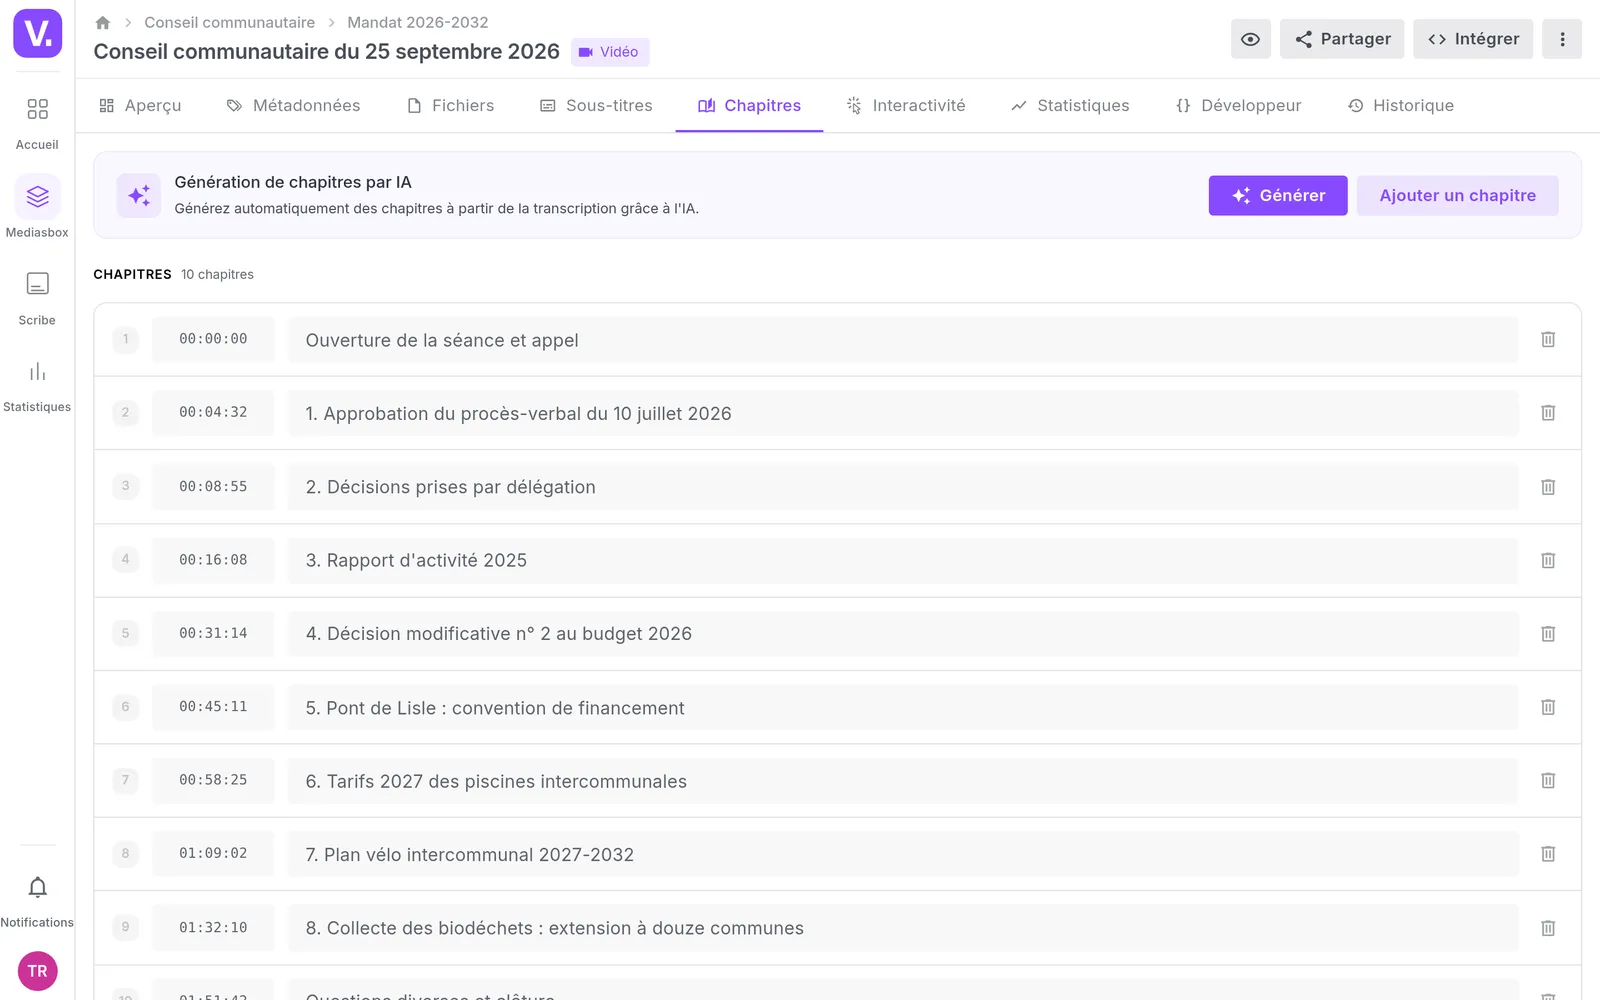Click the Générer button
The image size is (1600, 1000).
[1278, 195]
